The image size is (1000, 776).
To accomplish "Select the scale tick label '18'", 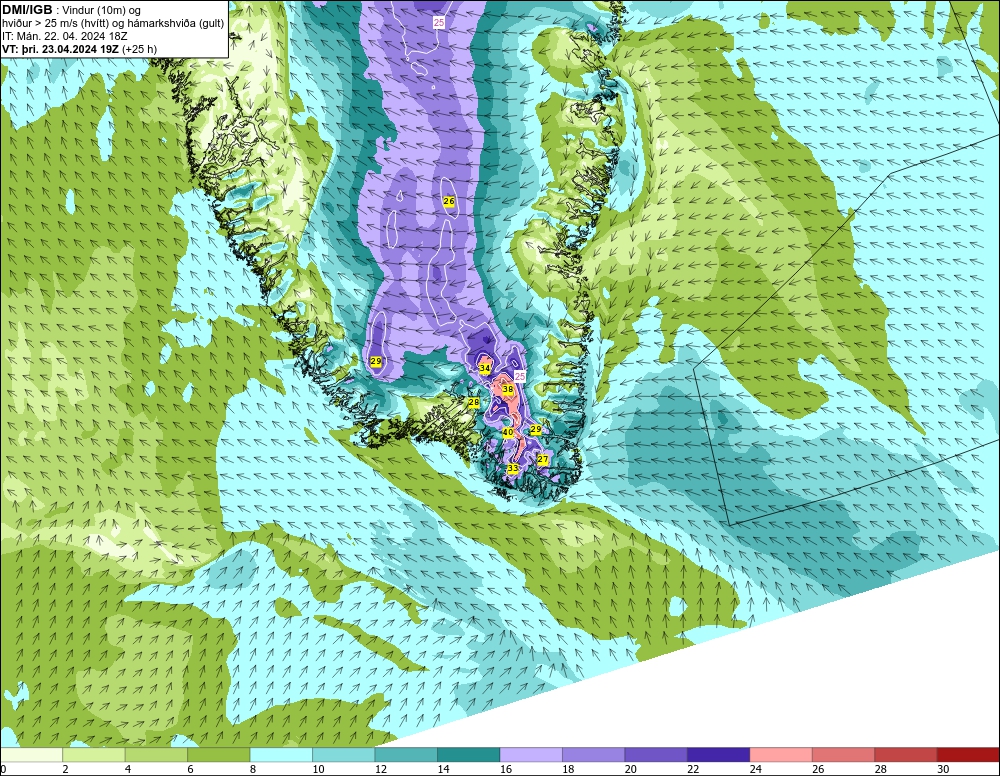I will point(568,770).
